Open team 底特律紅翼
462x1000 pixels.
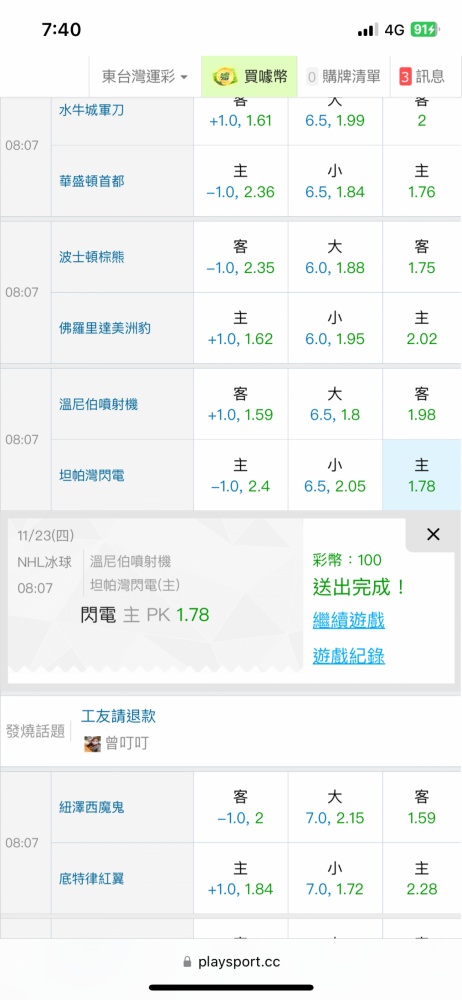(x=91, y=878)
